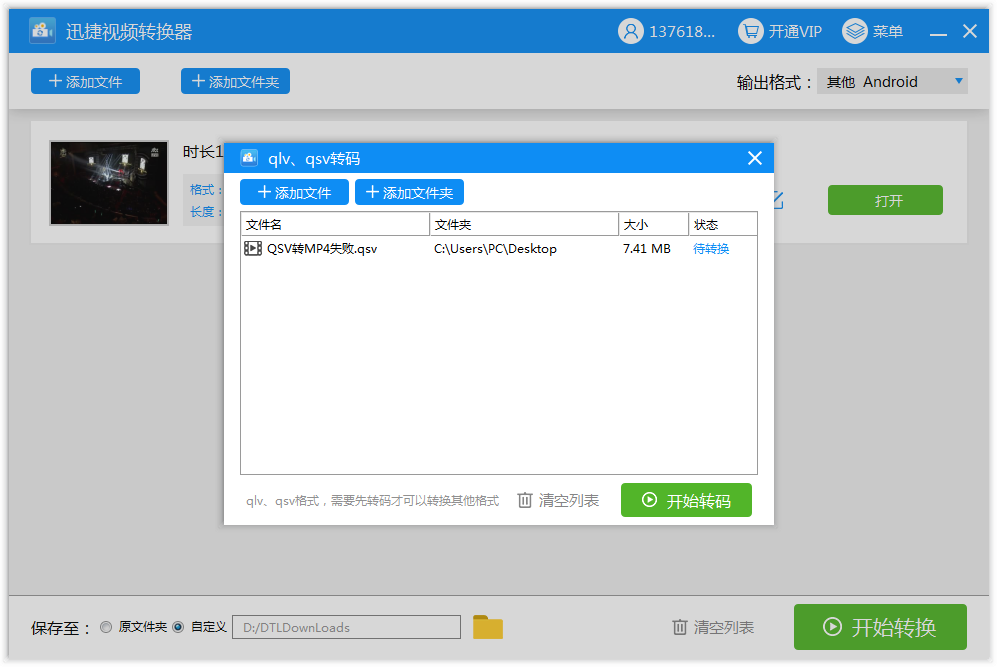This screenshot has height=668, width=998.
Task: Click 清空列表 in the transcode dialog
Action: [558, 501]
